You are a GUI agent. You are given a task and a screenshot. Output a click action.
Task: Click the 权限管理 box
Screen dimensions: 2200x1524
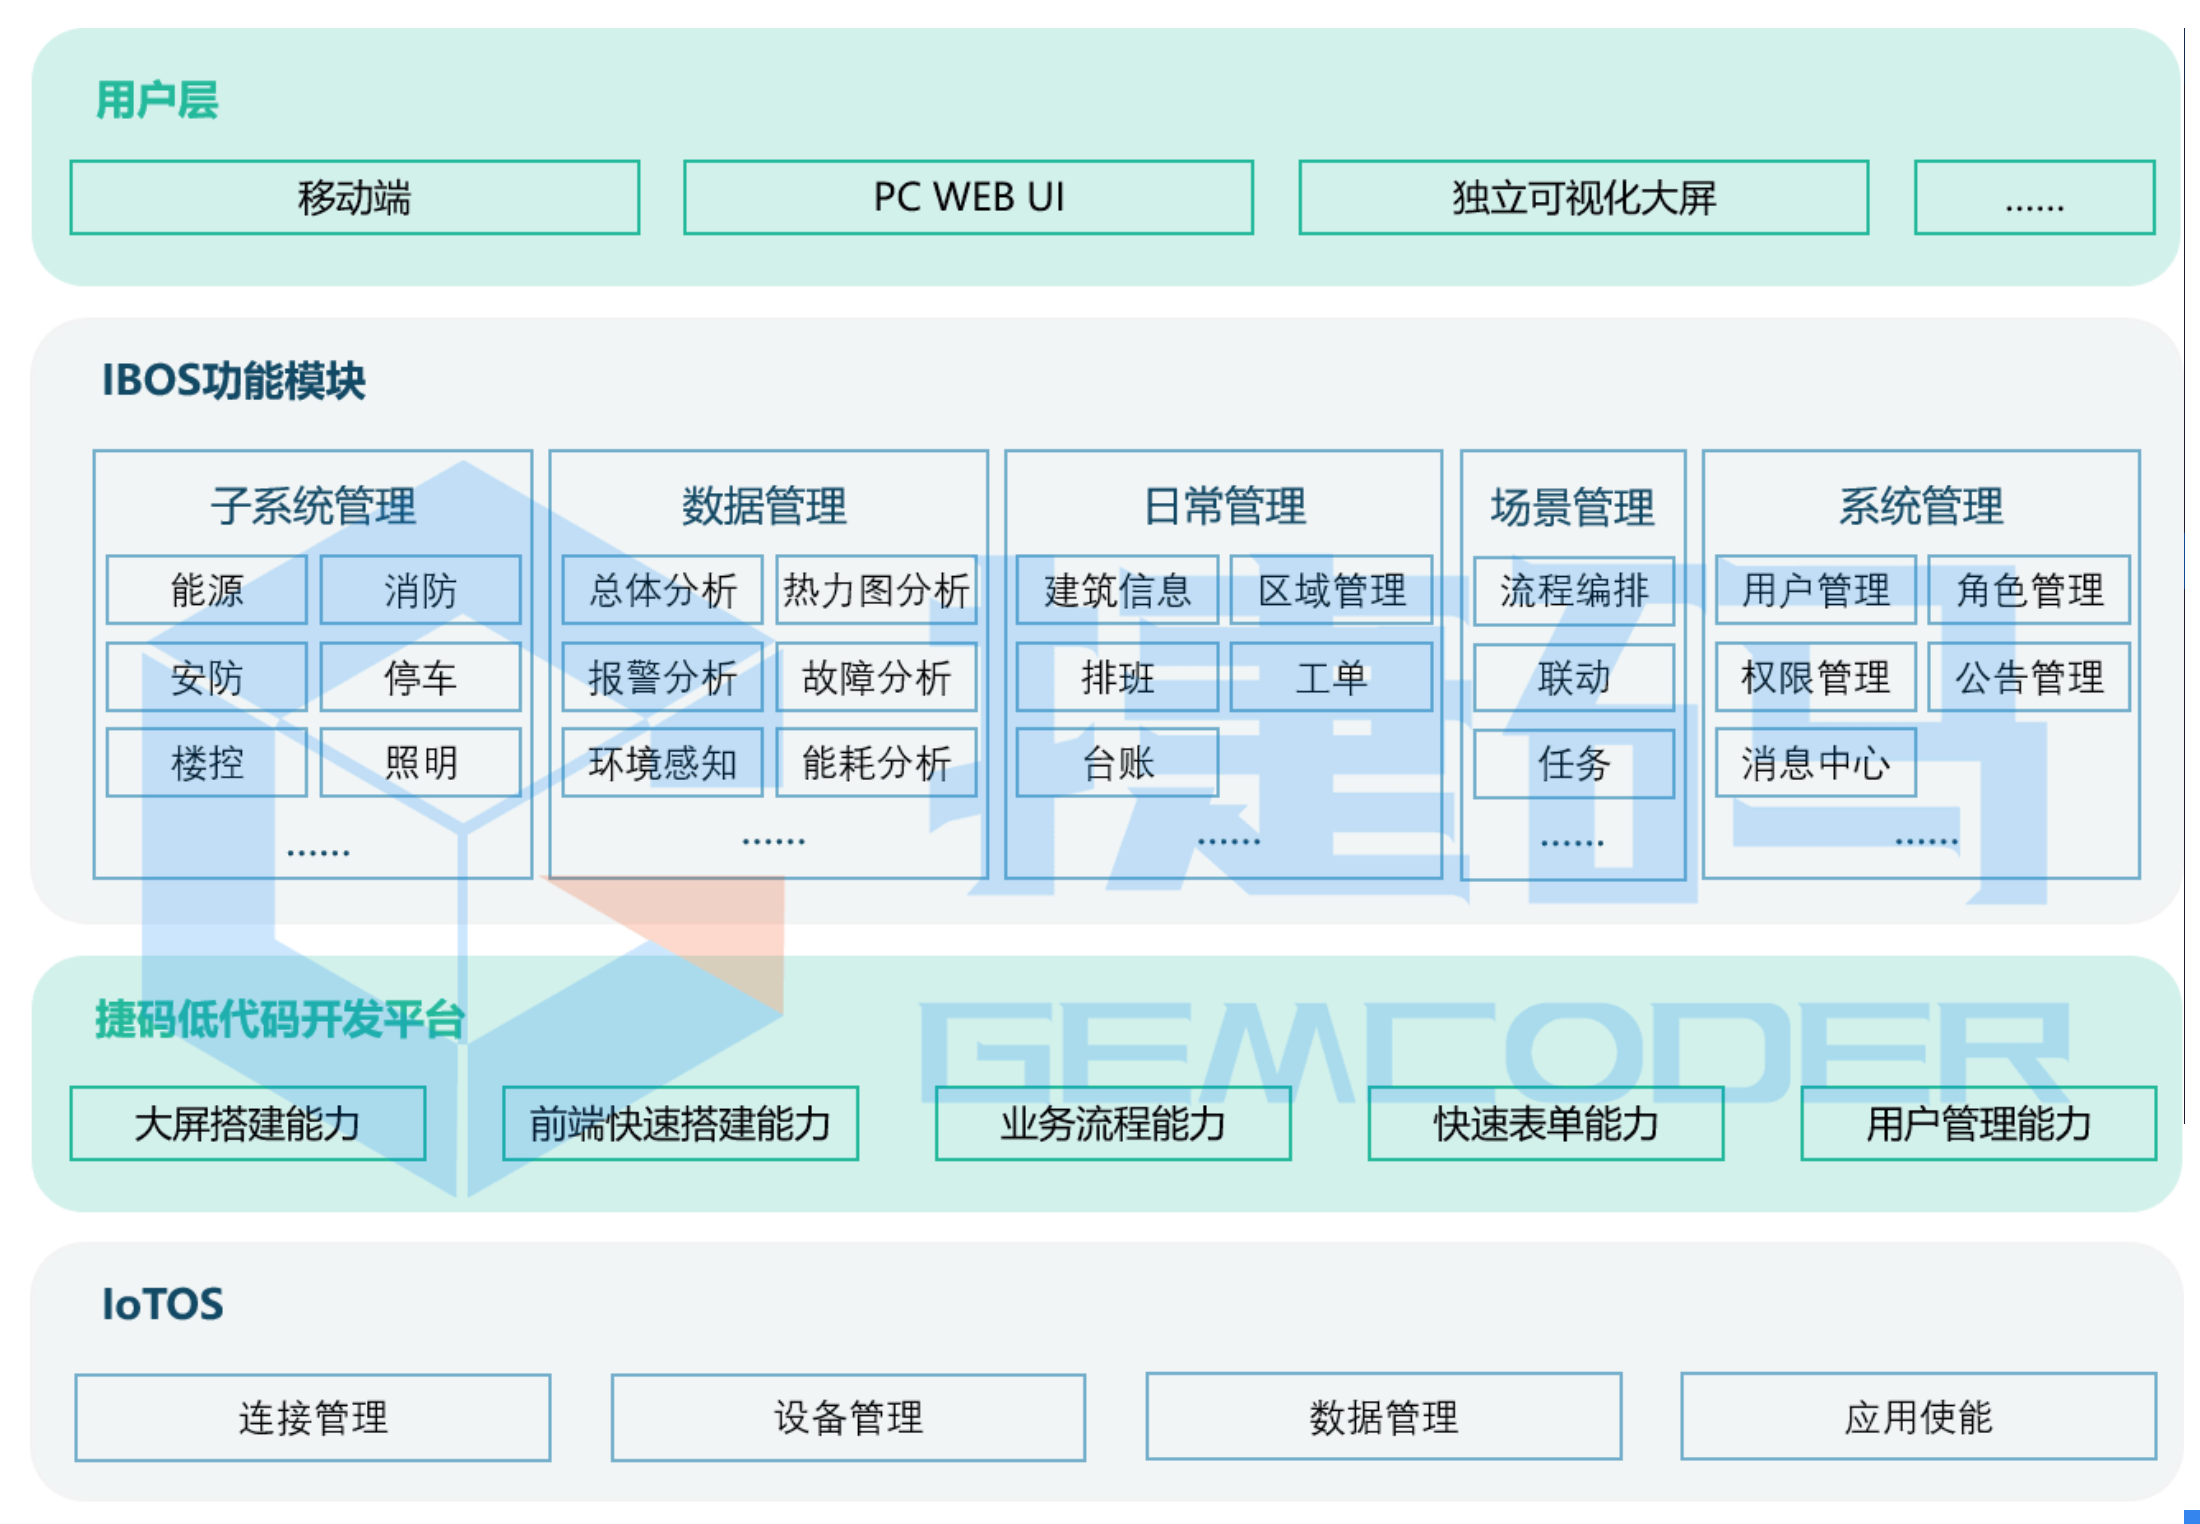pyautogui.click(x=1815, y=677)
